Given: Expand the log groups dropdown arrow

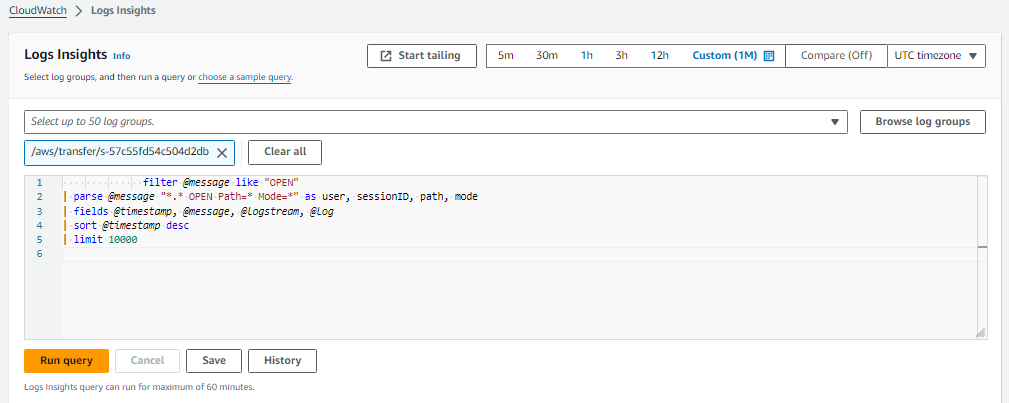Looking at the screenshot, I should (835, 122).
